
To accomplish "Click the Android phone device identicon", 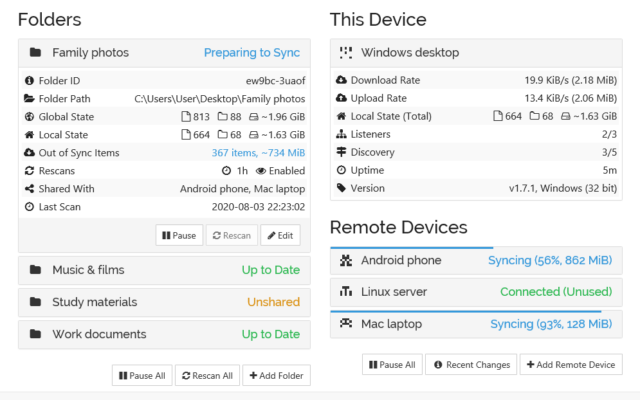I will (346, 260).
